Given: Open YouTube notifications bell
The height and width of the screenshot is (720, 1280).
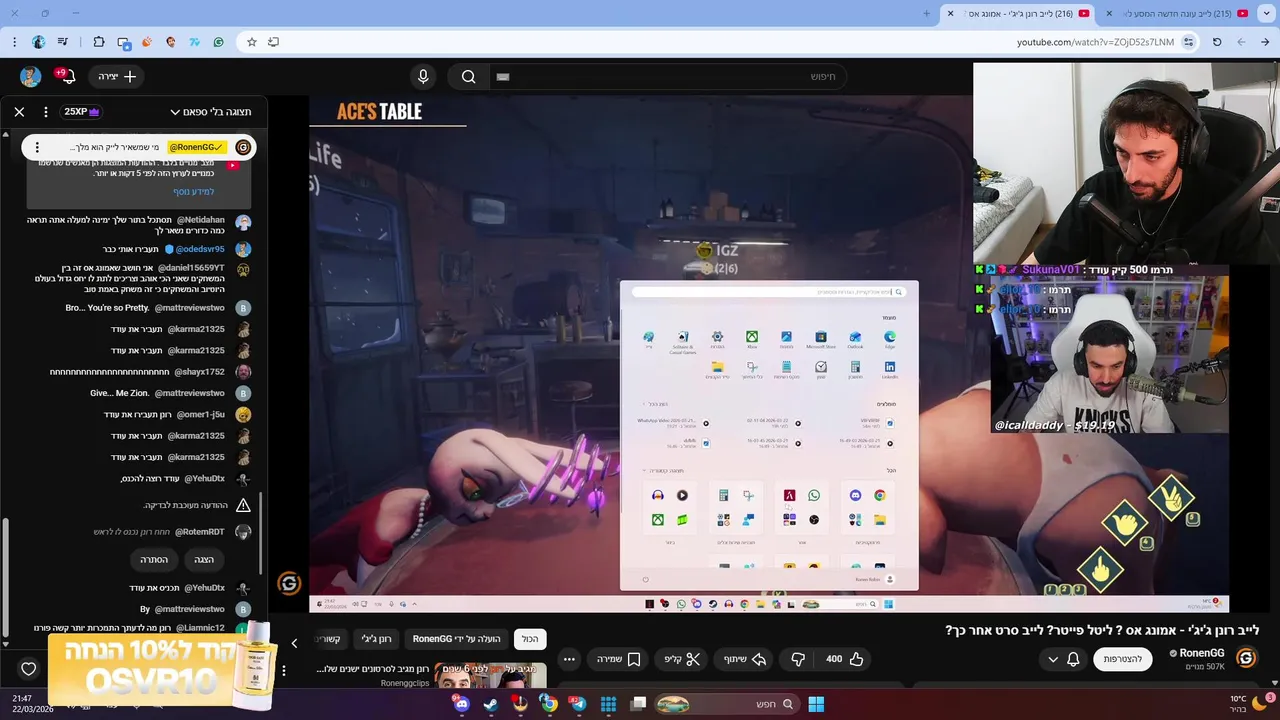Looking at the screenshot, I should pos(67,77).
